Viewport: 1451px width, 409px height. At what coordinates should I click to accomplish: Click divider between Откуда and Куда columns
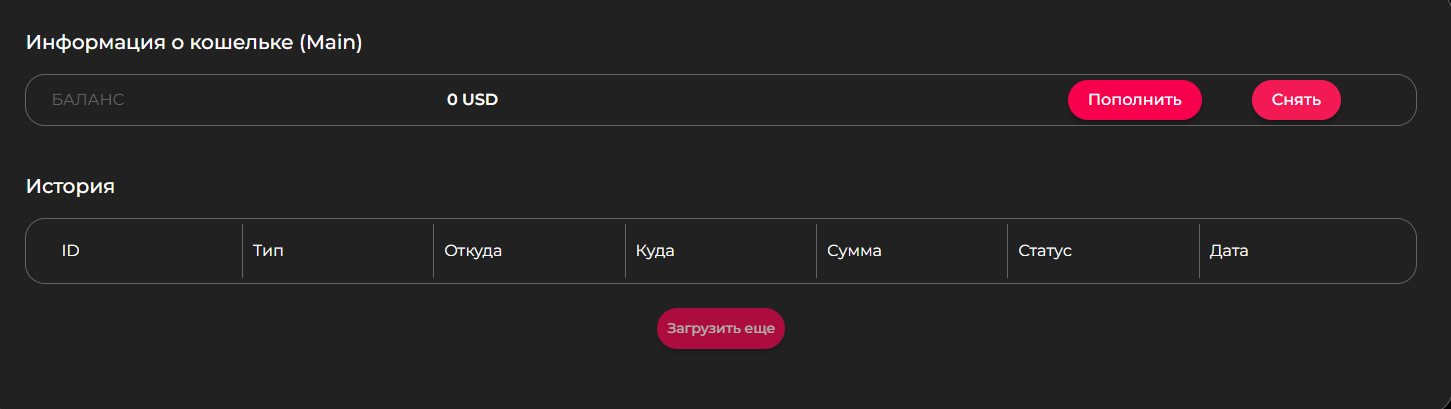pyautogui.click(x=625, y=251)
